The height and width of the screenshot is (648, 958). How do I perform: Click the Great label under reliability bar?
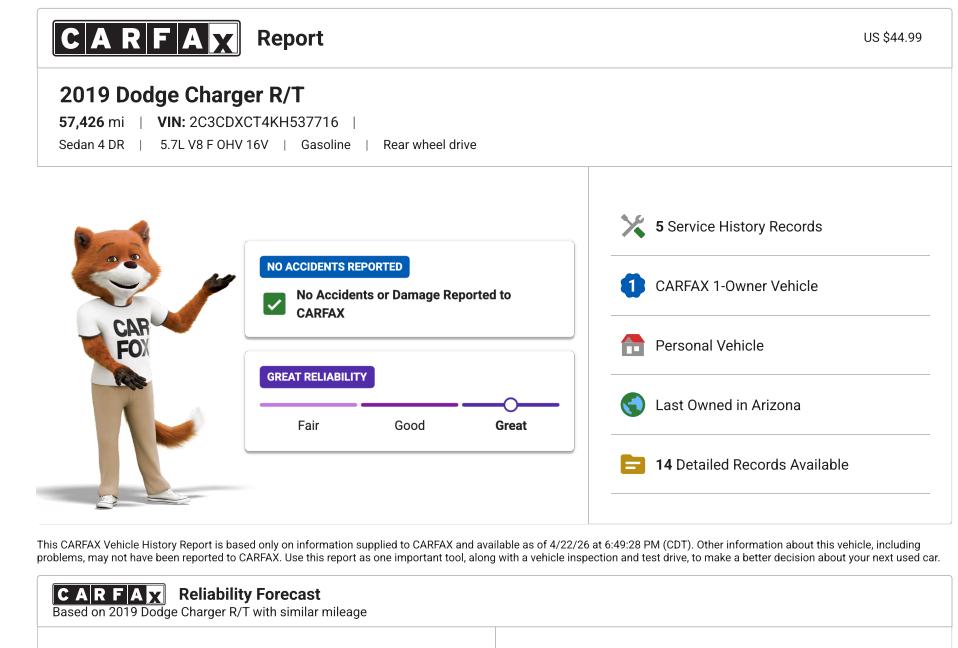point(511,425)
